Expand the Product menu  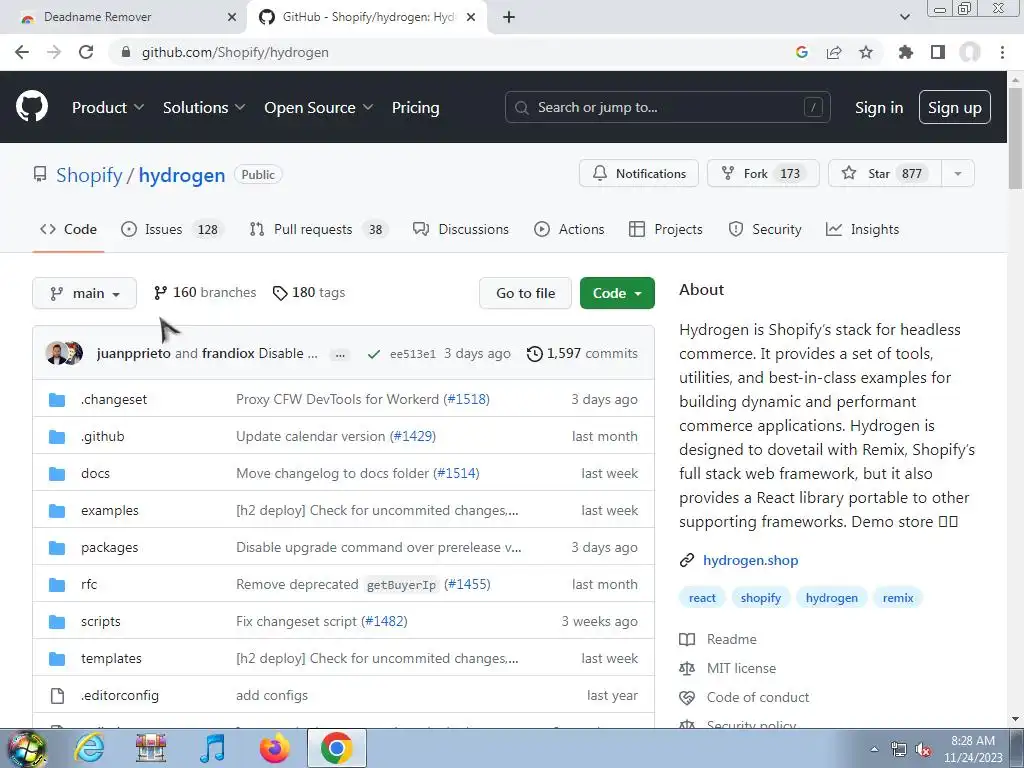pyautogui.click(x=108, y=108)
